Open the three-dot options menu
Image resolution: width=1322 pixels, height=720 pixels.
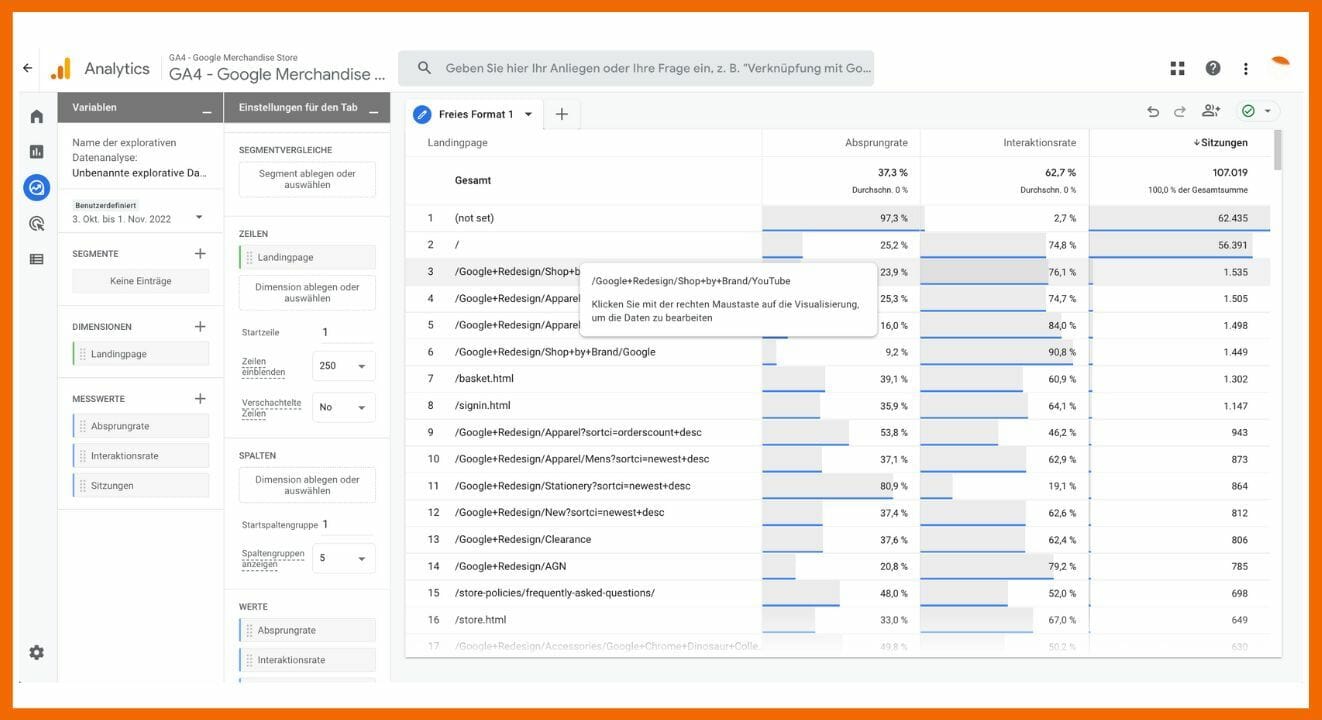[x=1245, y=67]
